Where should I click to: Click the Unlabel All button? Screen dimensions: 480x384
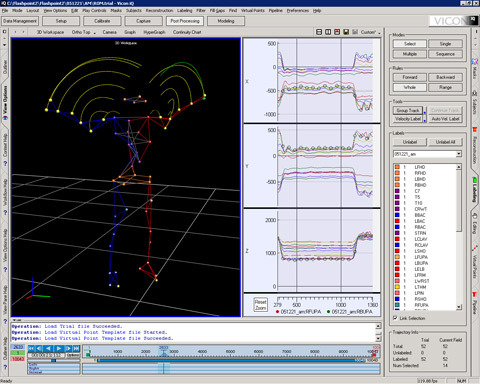click(445, 142)
